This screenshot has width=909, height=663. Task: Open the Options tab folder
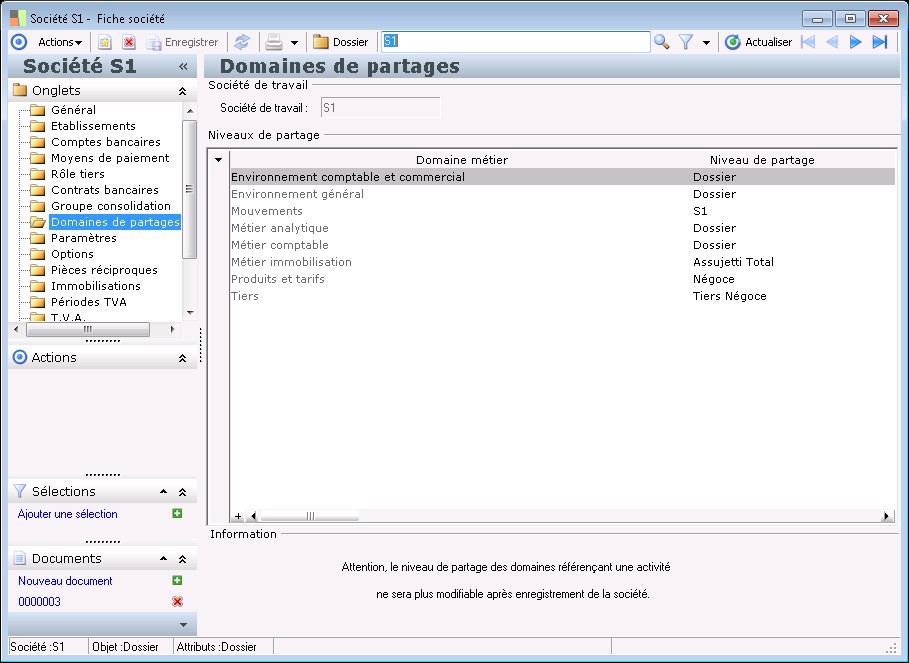point(72,254)
